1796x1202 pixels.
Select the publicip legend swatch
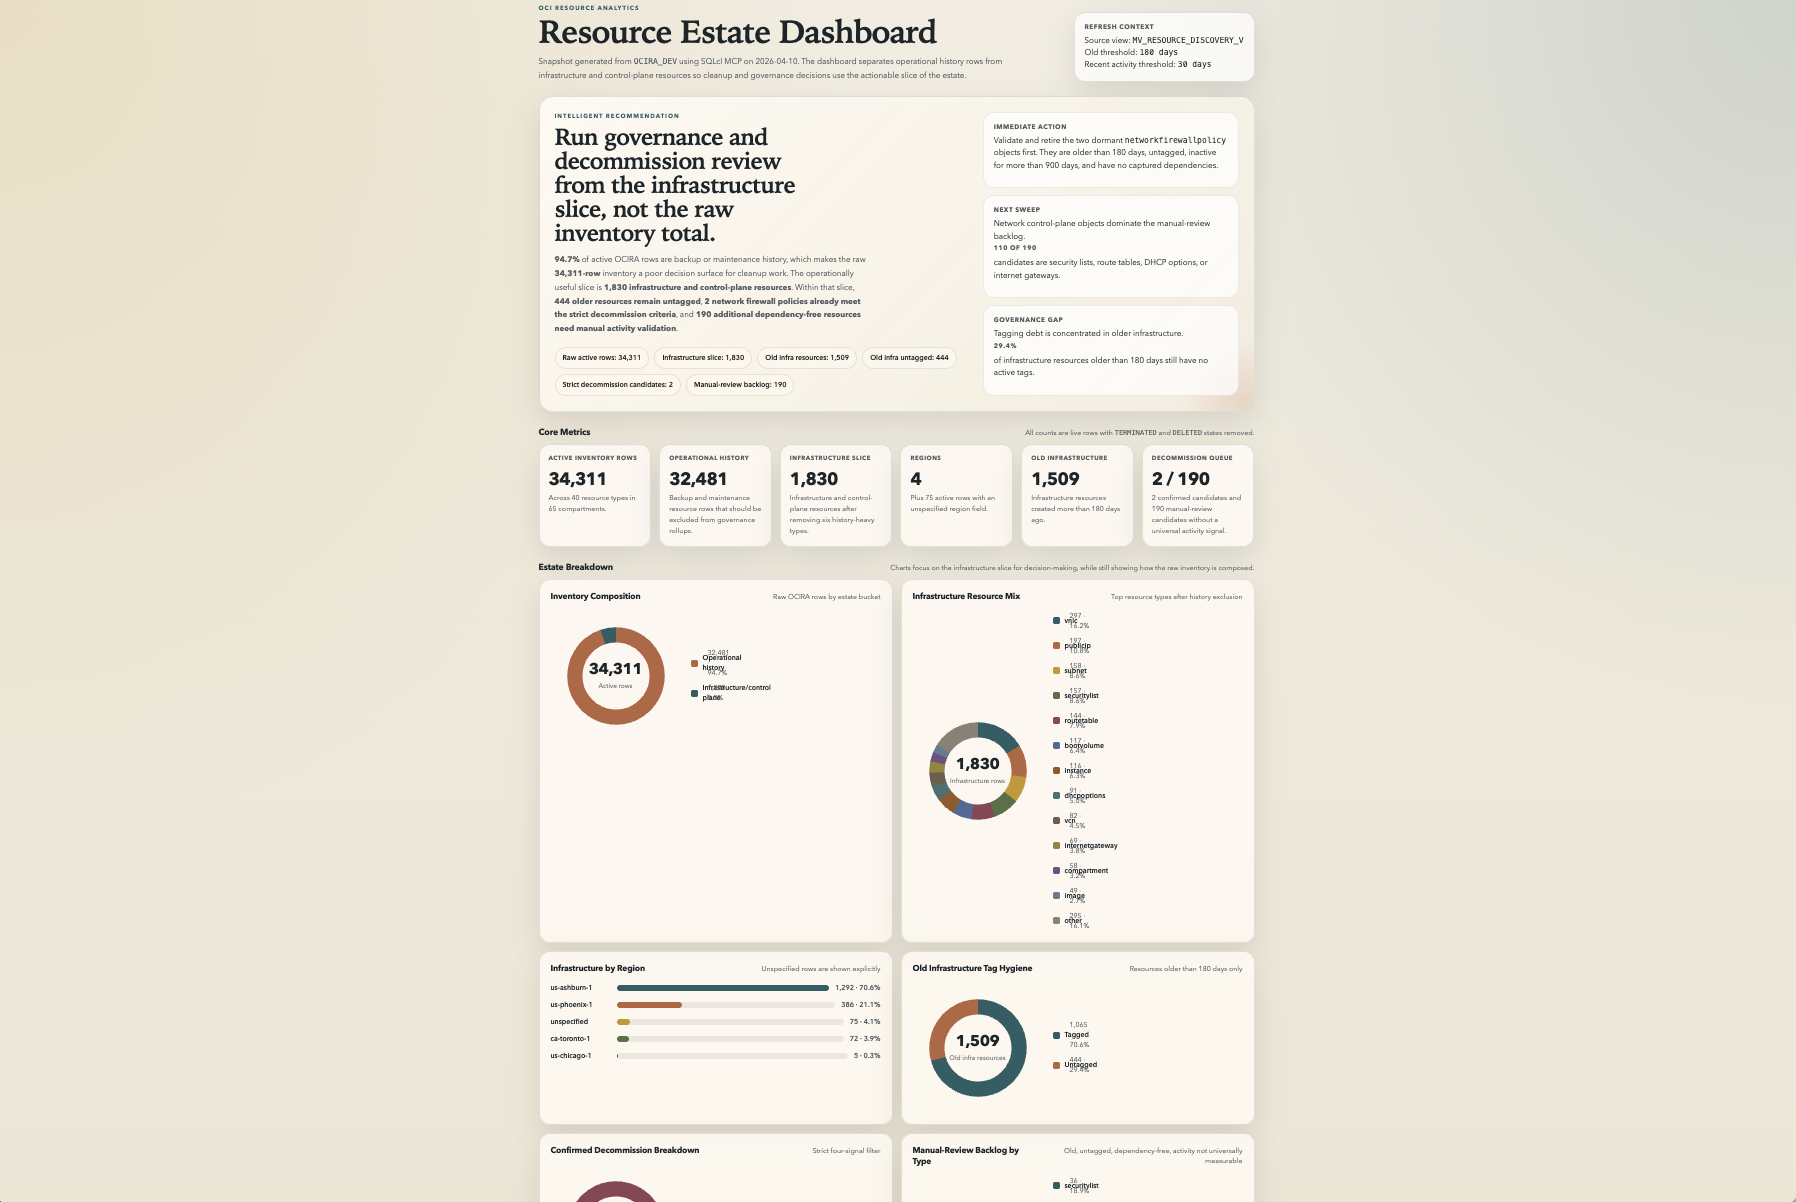pyautogui.click(x=1056, y=646)
